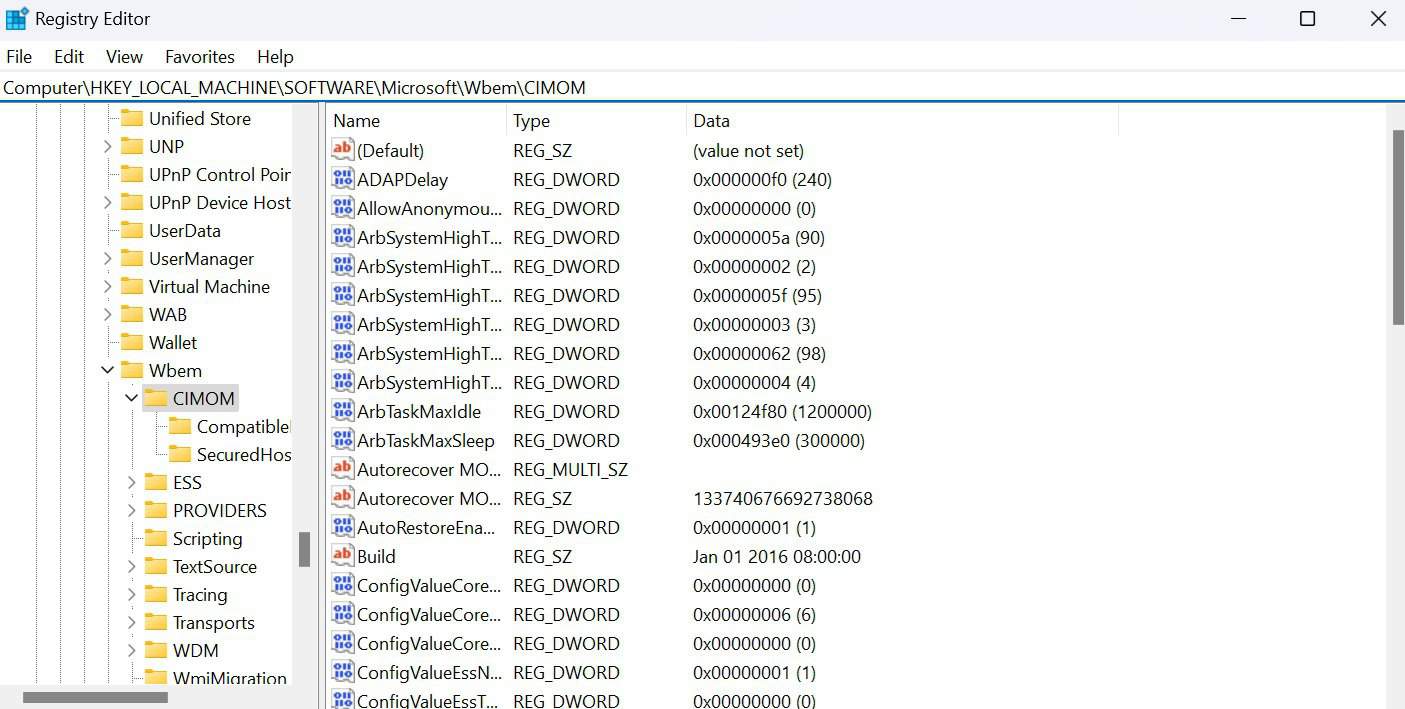Click the REG_MULTI_SZ type cell
The width and height of the screenshot is (1405, 709).
click(x=570, y=469)
